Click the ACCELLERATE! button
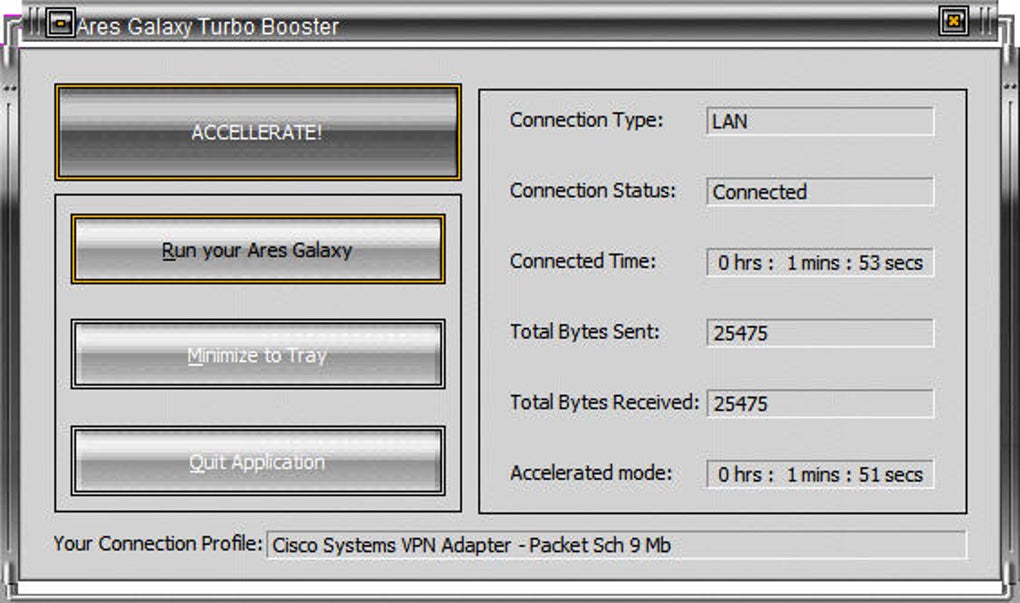The image size is (1020, 603). click(x=258, y=132)
